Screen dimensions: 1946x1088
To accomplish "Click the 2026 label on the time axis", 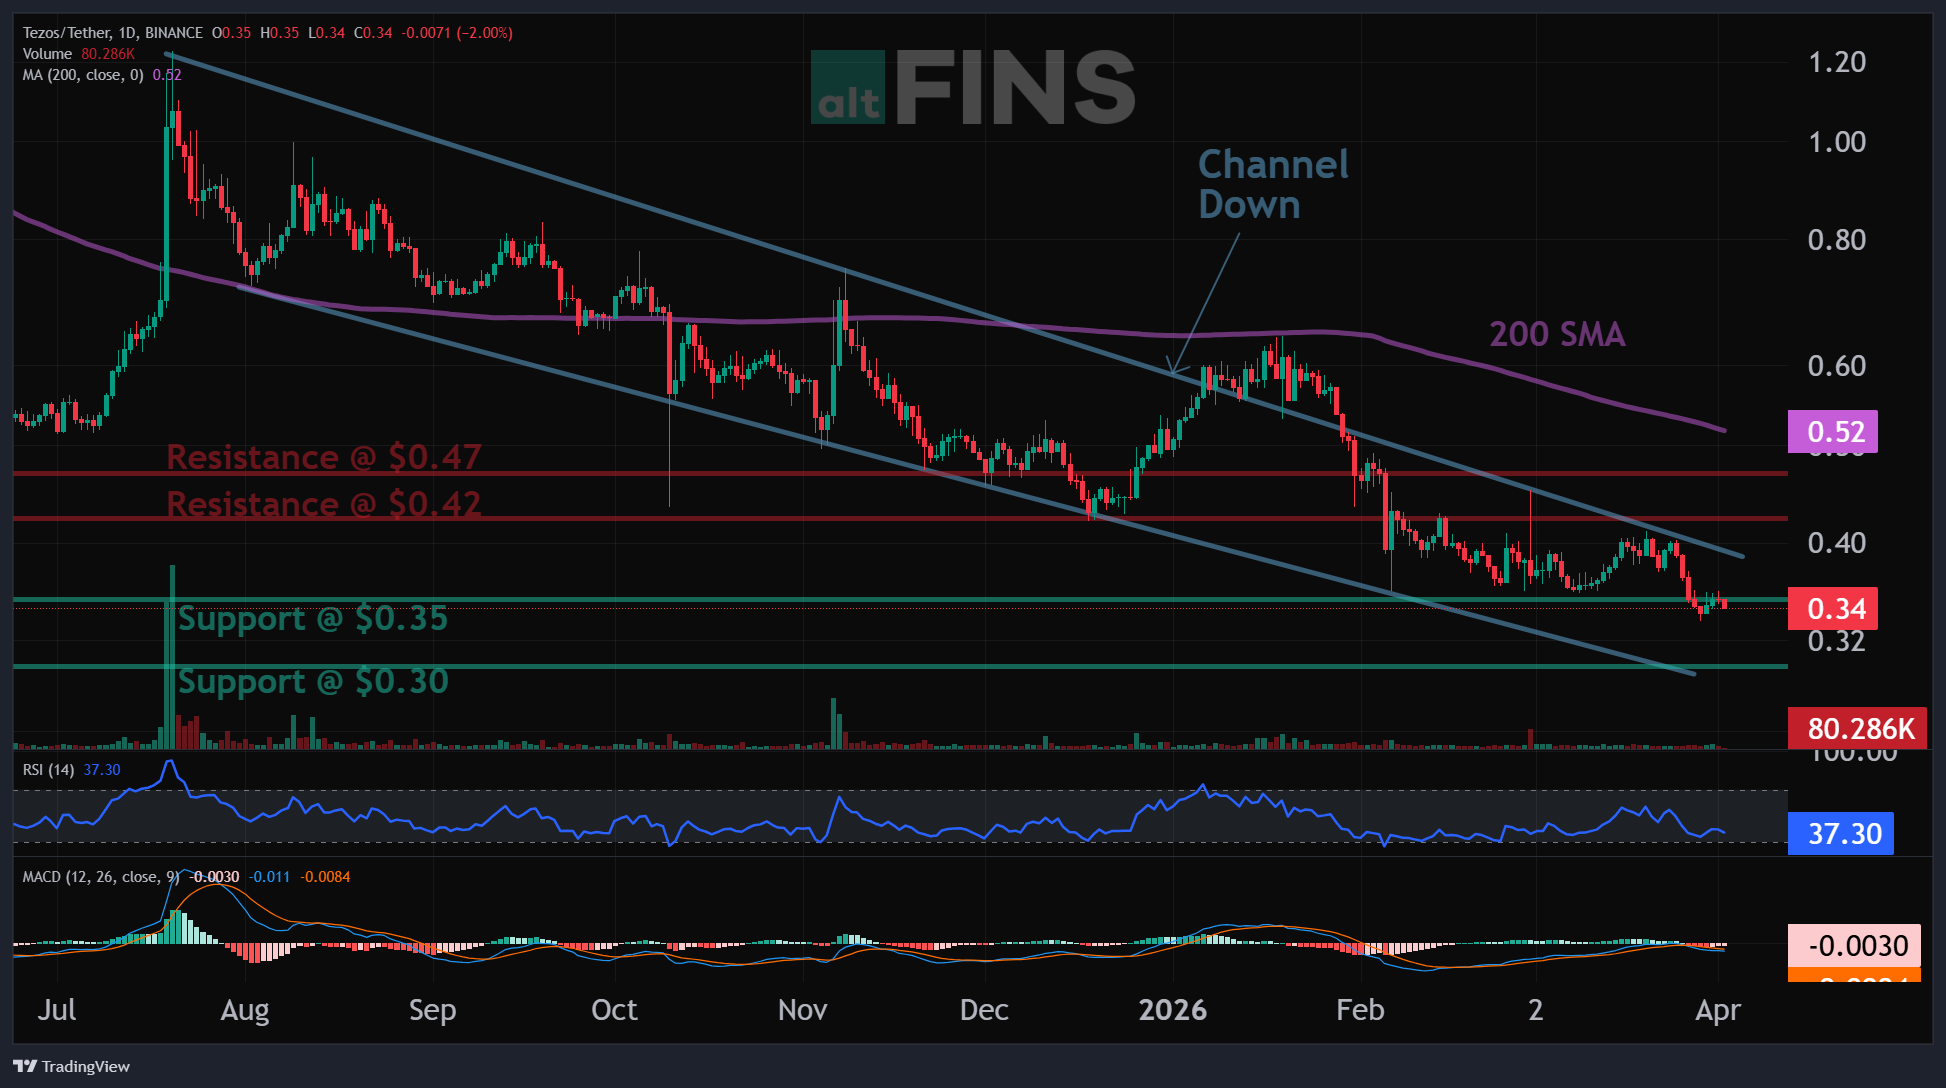I will pos(1172,1010).
